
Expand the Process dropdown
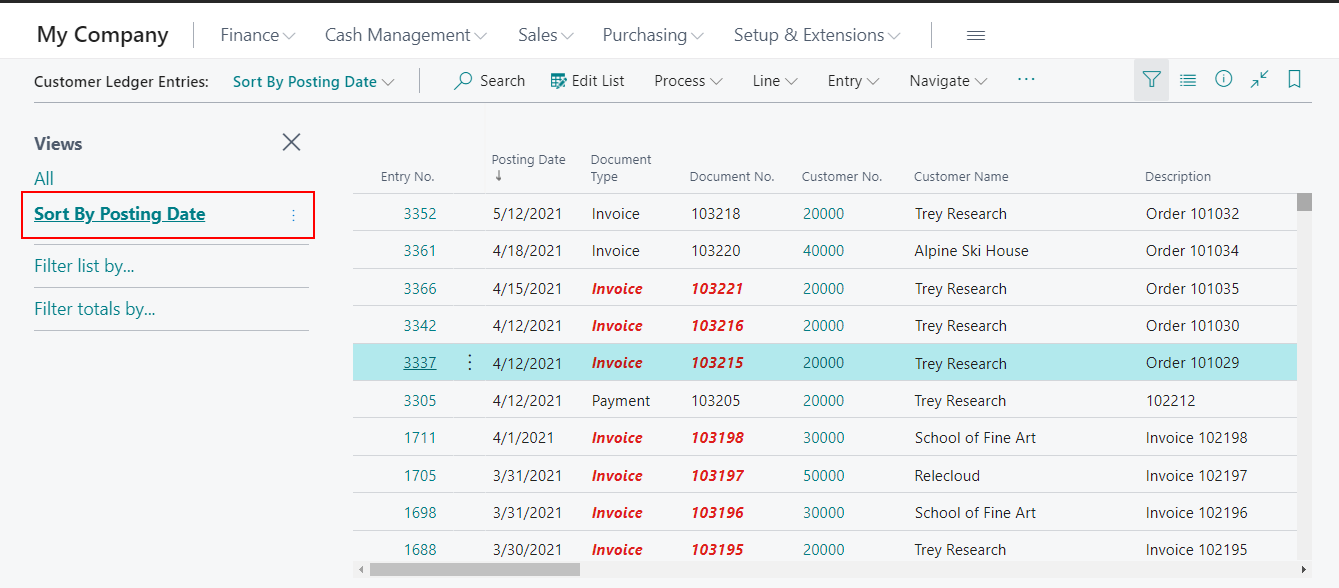(x=688, y=80)
